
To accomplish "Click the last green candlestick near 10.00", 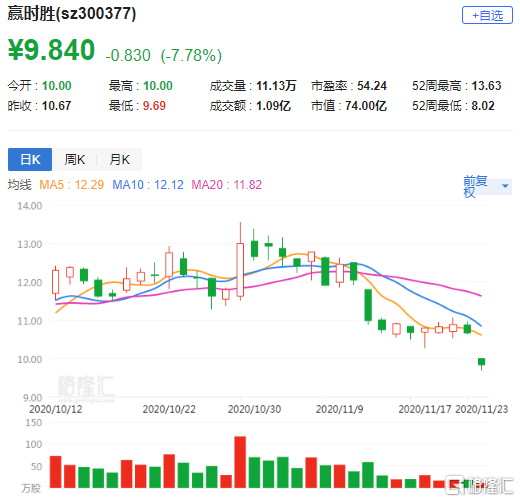I will (x=481, y=363).
